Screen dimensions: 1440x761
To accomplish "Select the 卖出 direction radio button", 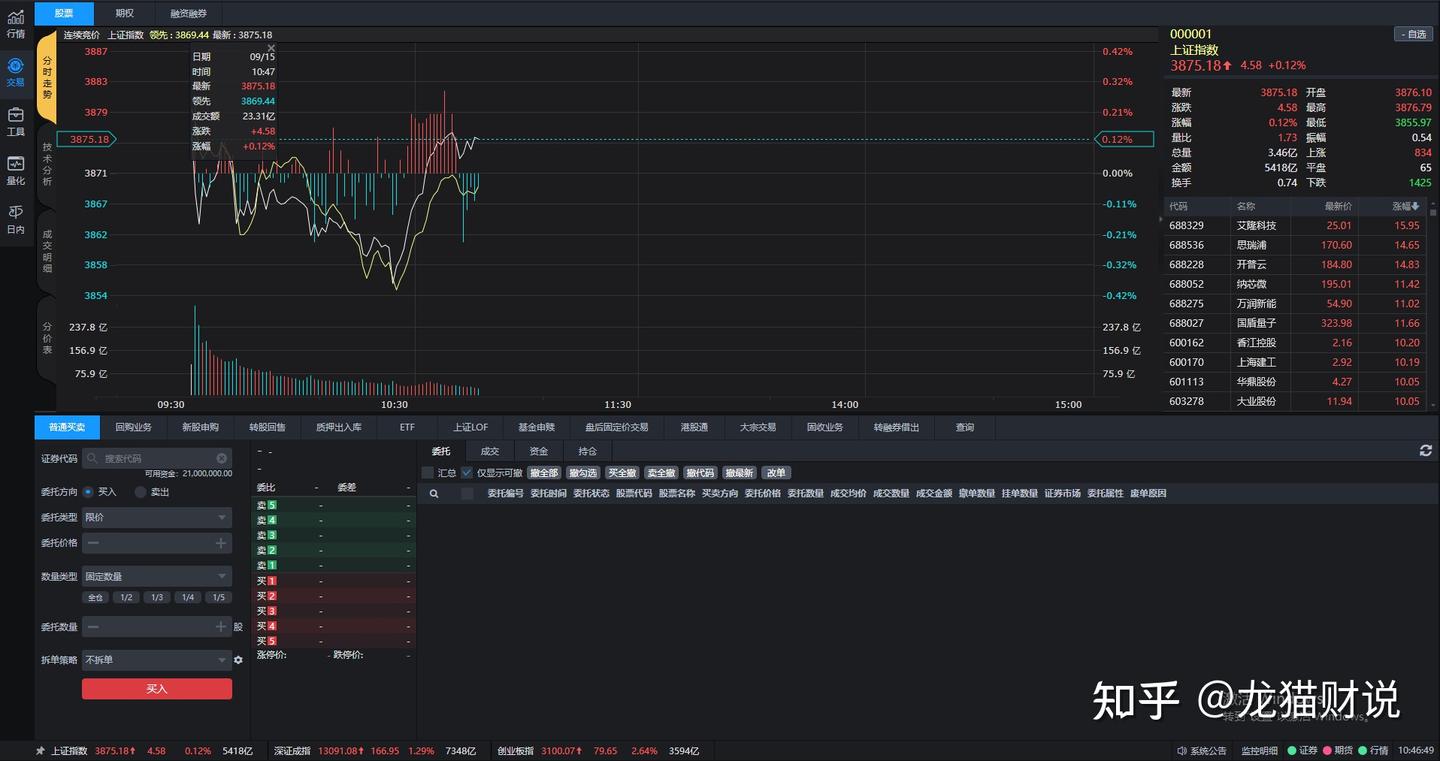I will (x=141, y=491).
